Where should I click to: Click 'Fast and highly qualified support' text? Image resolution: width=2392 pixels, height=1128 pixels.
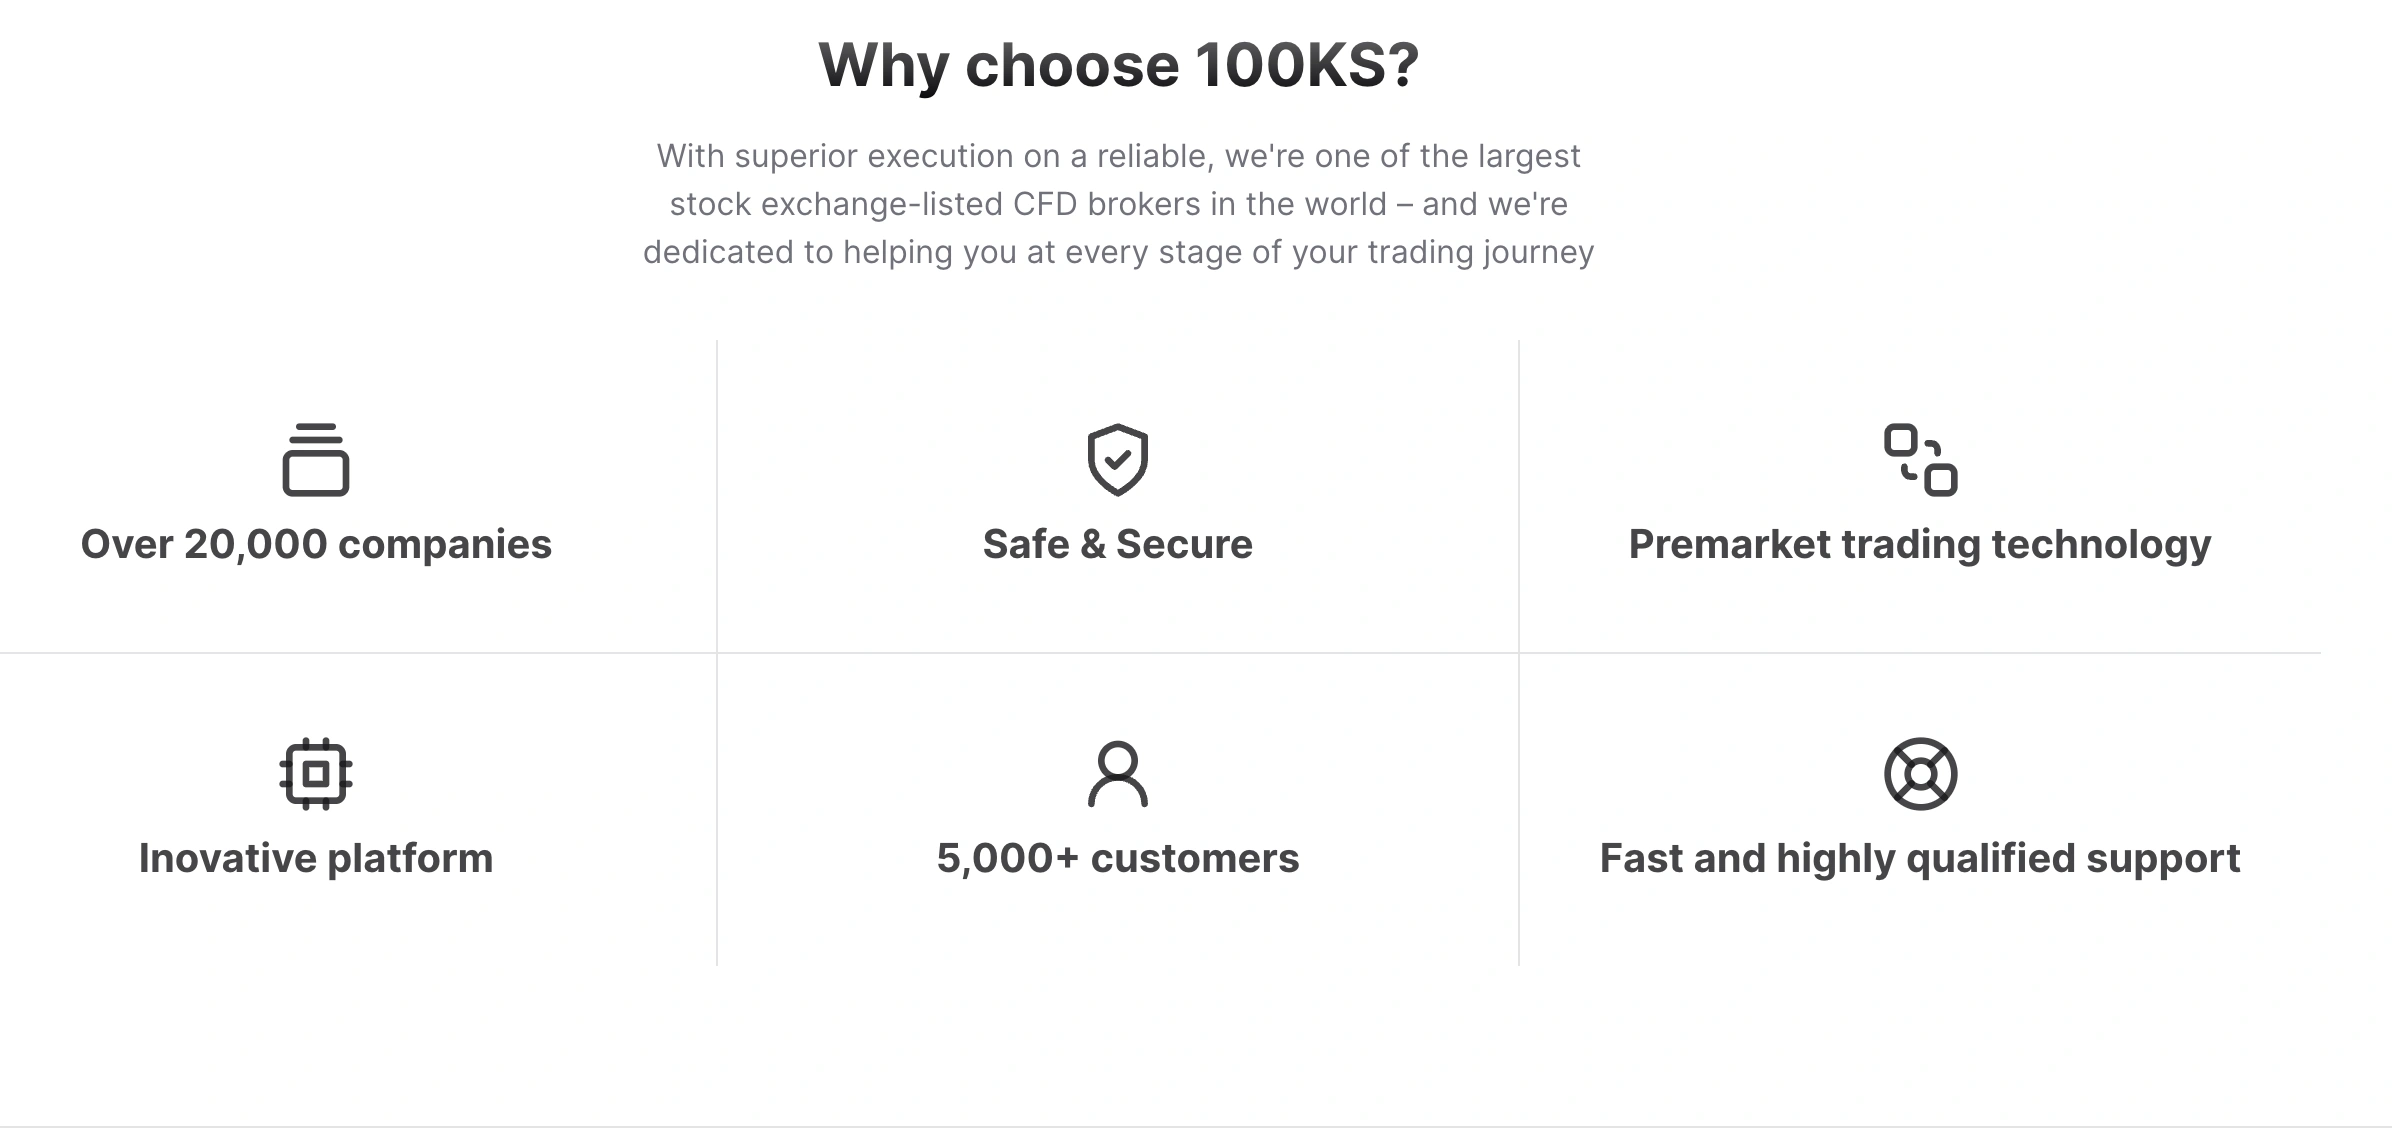coord(1920,860)
